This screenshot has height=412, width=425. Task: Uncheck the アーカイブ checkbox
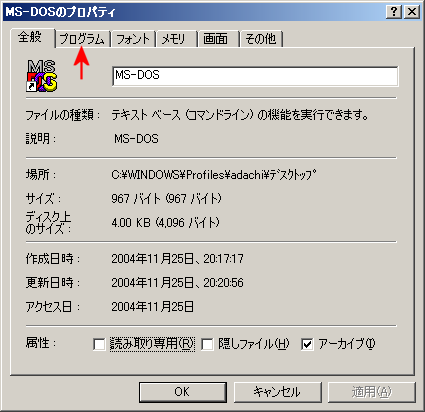307,344
